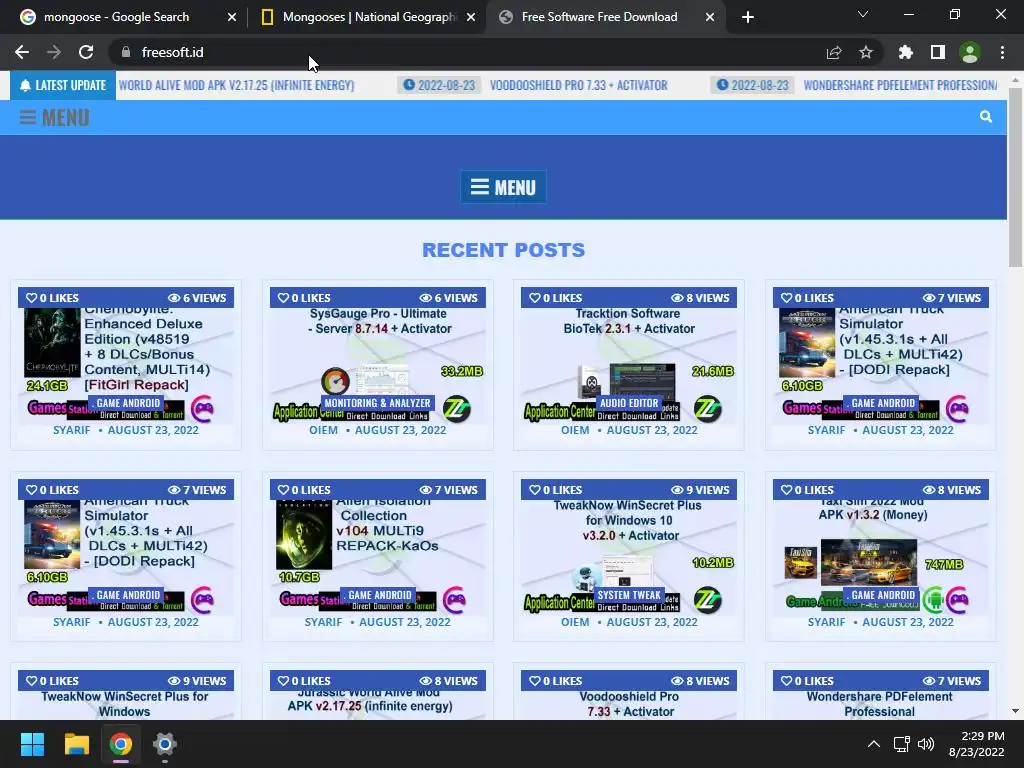Open VoodooShield Pro 7.33 ticker link

pyautogui.click(x=579, y=85)
